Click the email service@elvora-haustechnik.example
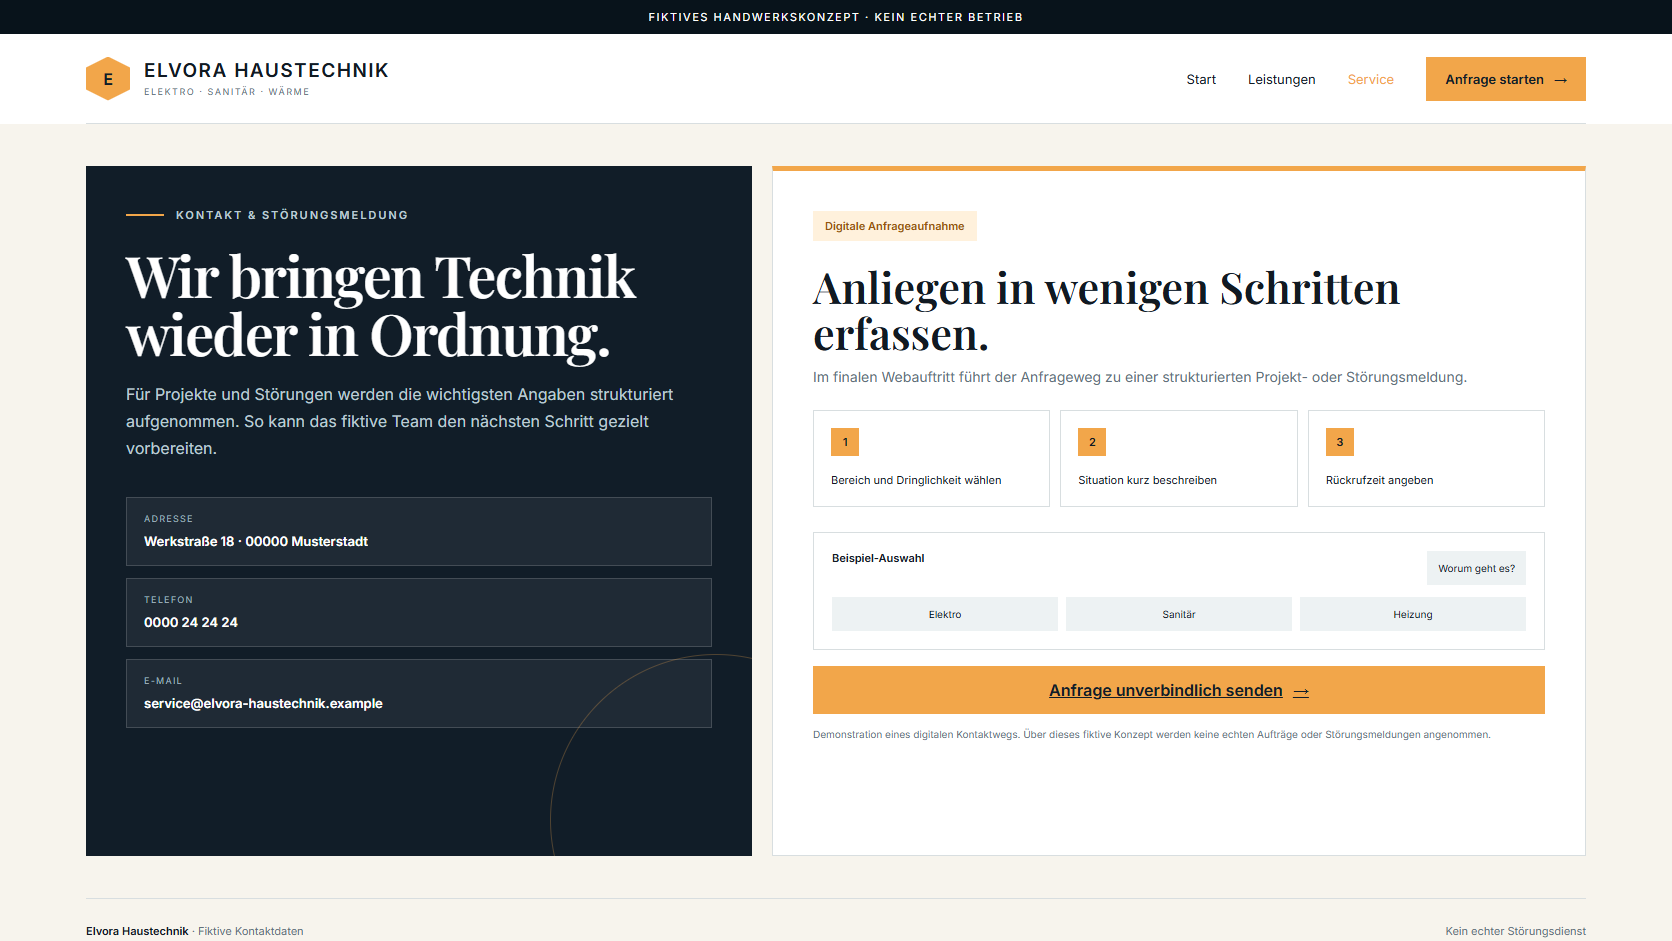This screenshot has height=941, width=1672. pyautogui.click(x=263, y=703)
